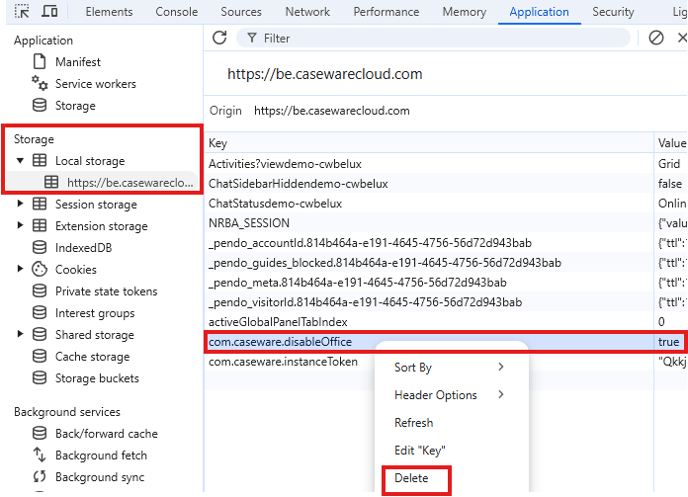Click the Value column header
The width and height of the screenshot is (688, 497).
[x=671, y=143]
